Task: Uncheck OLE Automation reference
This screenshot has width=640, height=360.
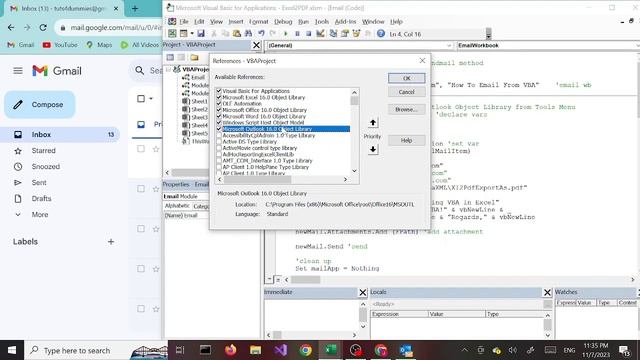Action: click(219, 104)
